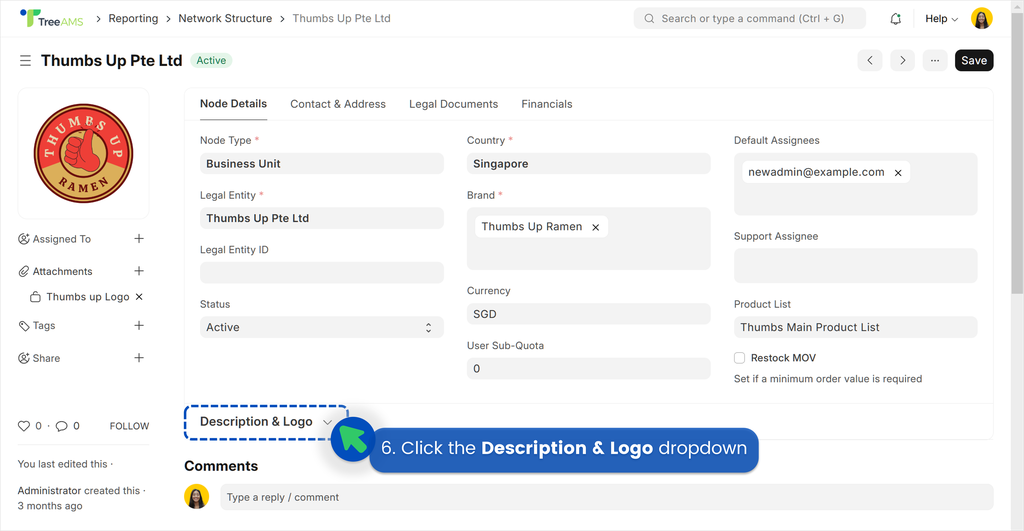
Task: Toggle the sidebar hamburger menu icon
Action: pyautogui.click(x=25, y=61)
